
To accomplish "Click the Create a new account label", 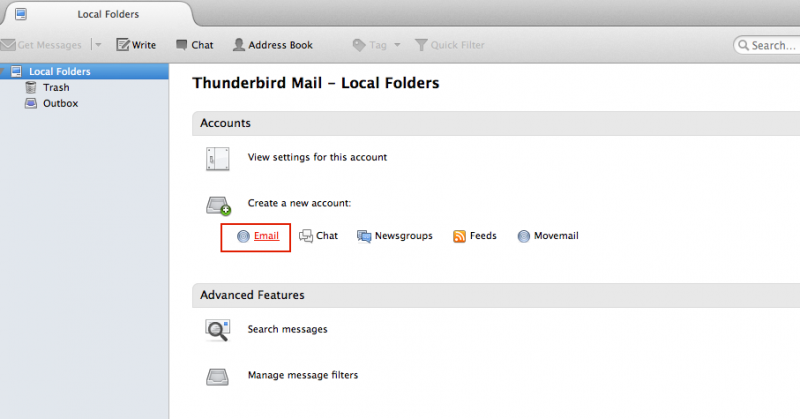I will (299, 203).
